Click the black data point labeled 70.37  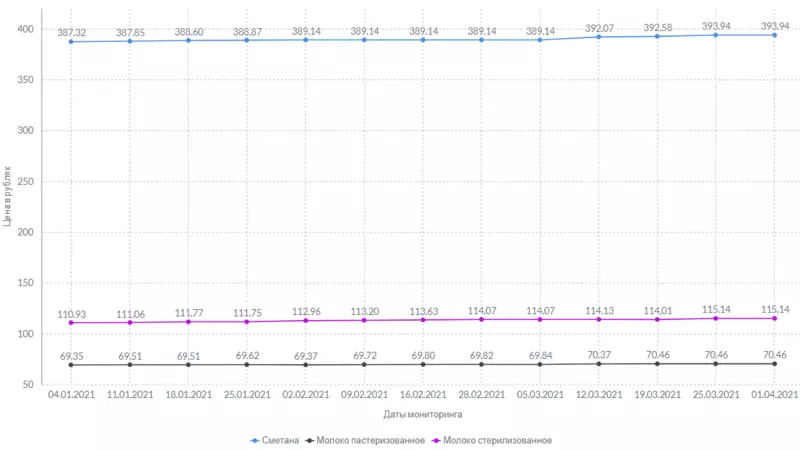[x=599, y=364]
